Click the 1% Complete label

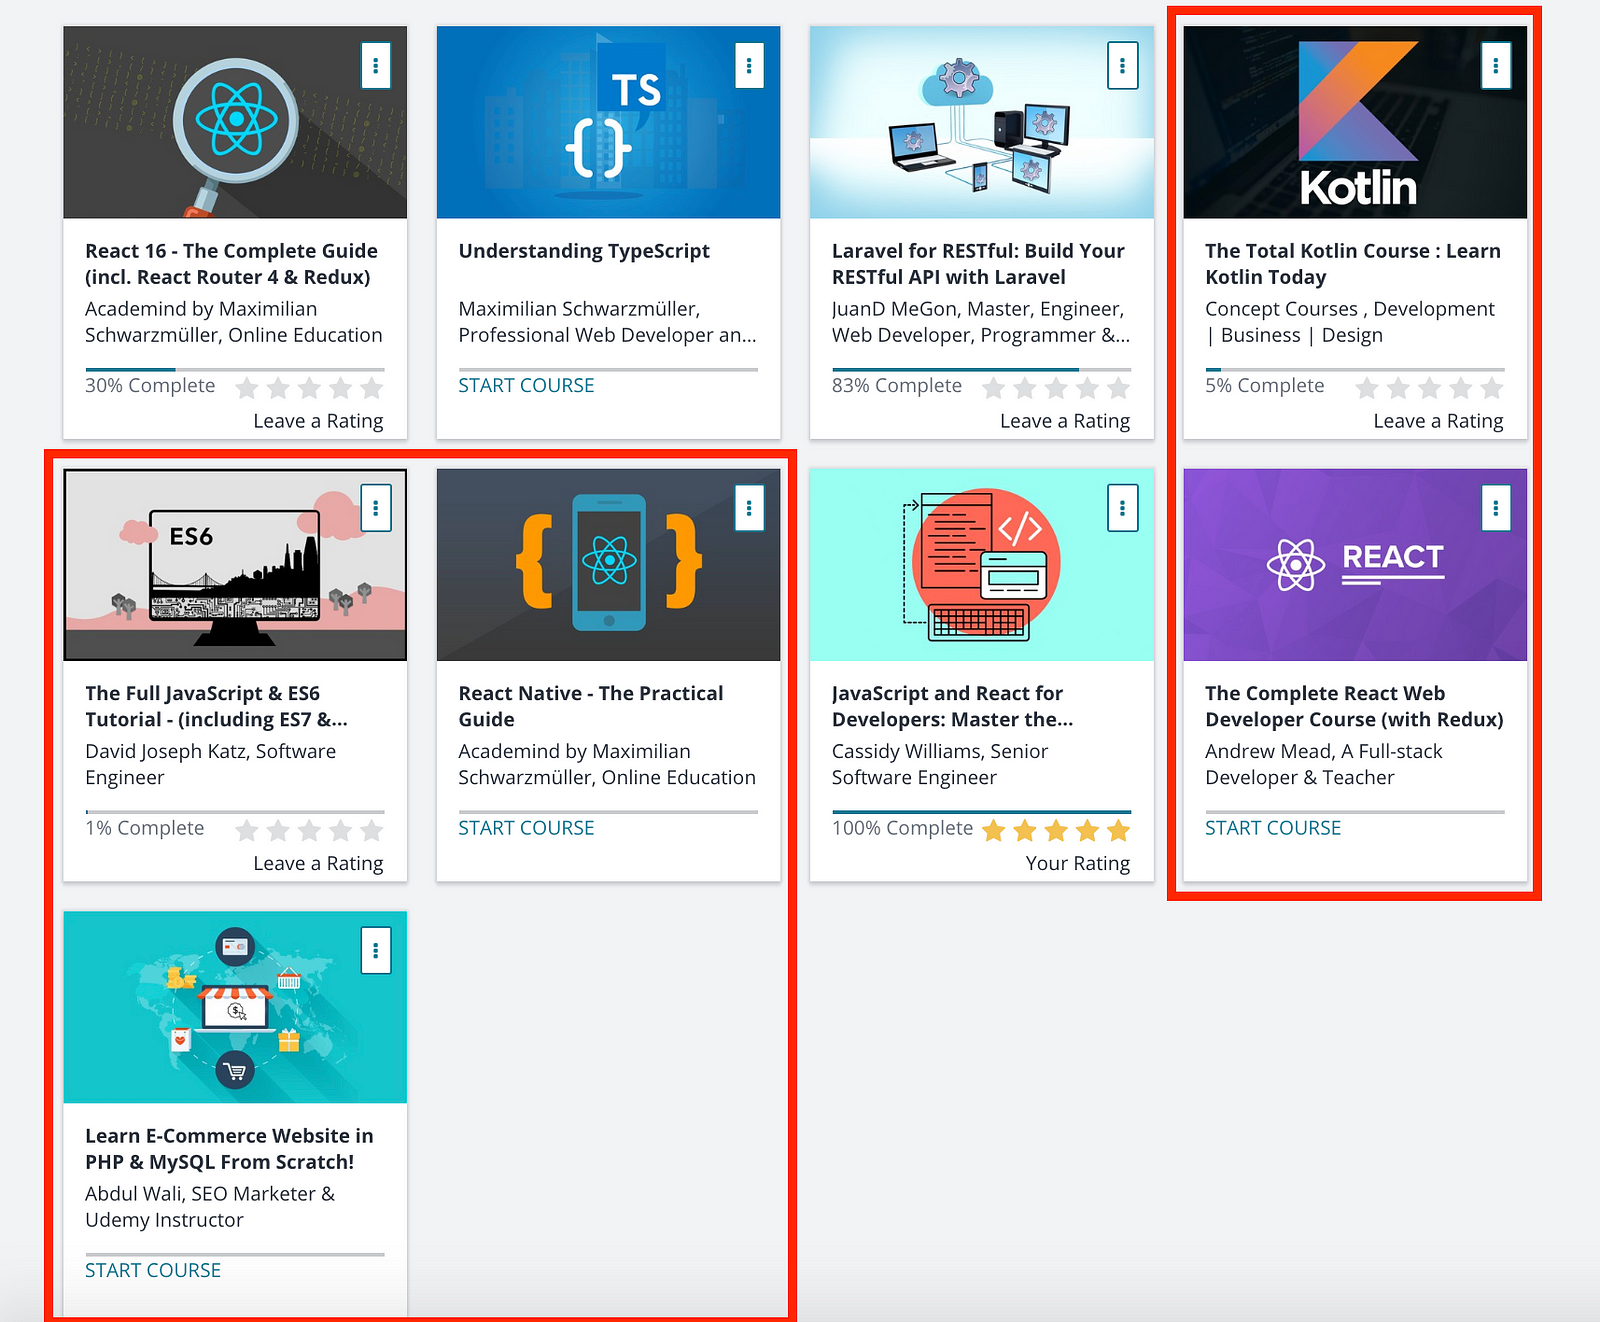(x=144, y=828)
